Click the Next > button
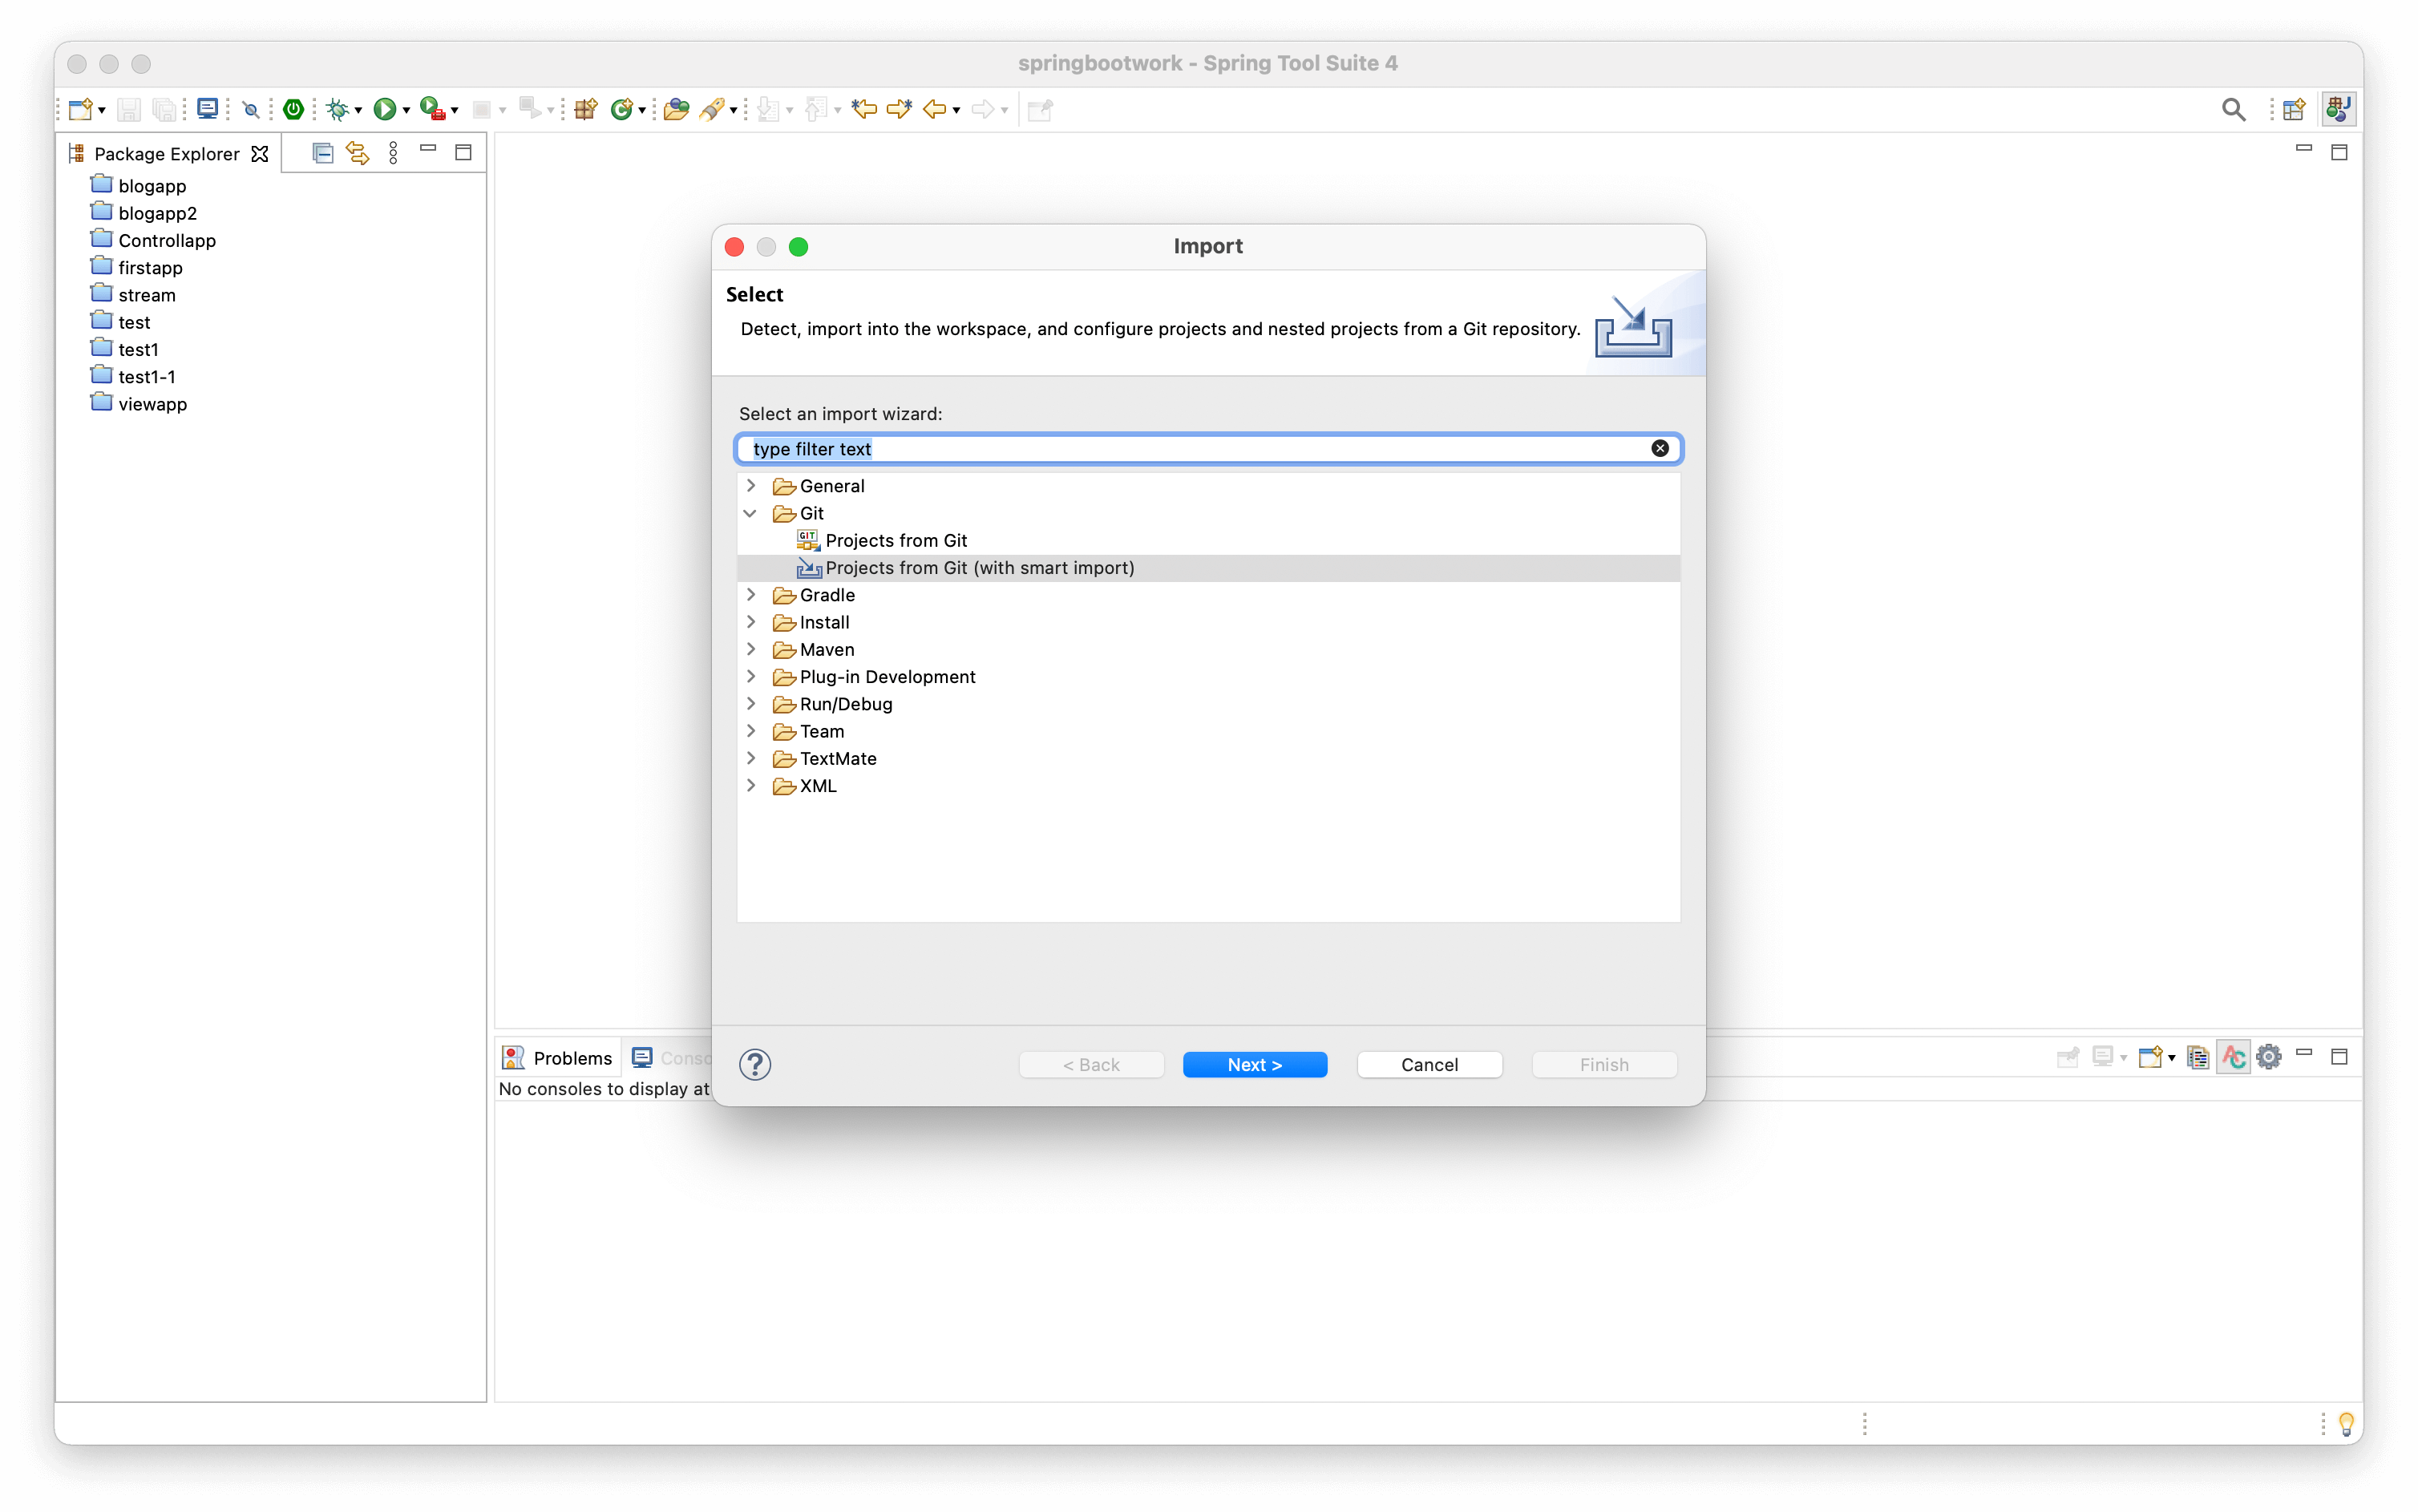The height and width of the screenshot is (1512, 2418). 1254,1064
